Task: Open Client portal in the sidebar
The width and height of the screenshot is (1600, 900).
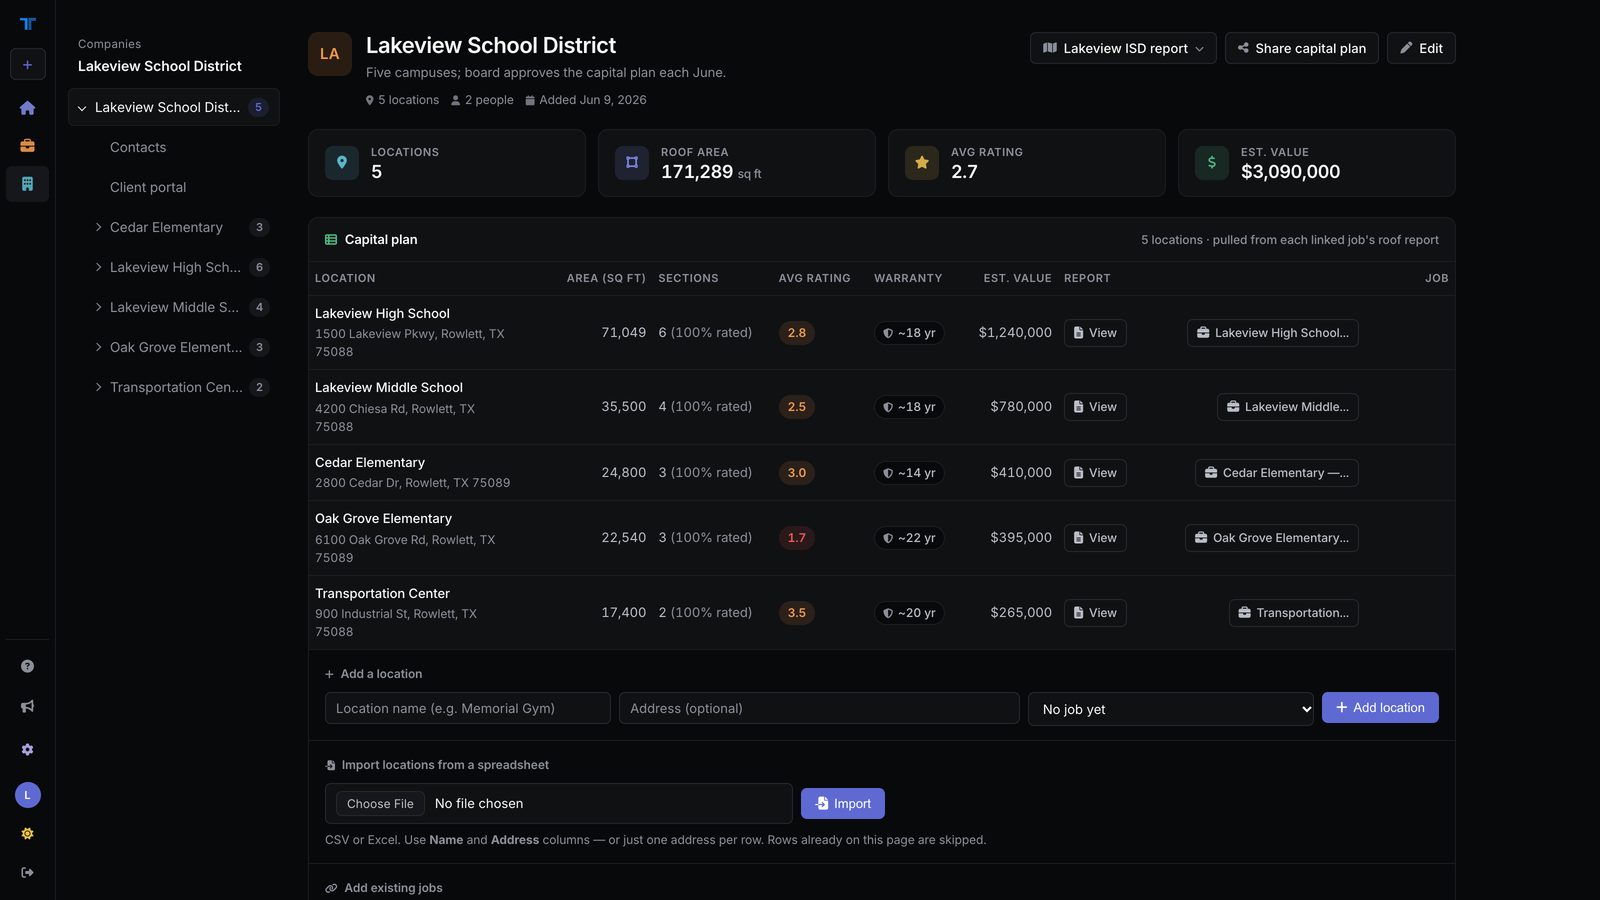Action: [148, 187]
